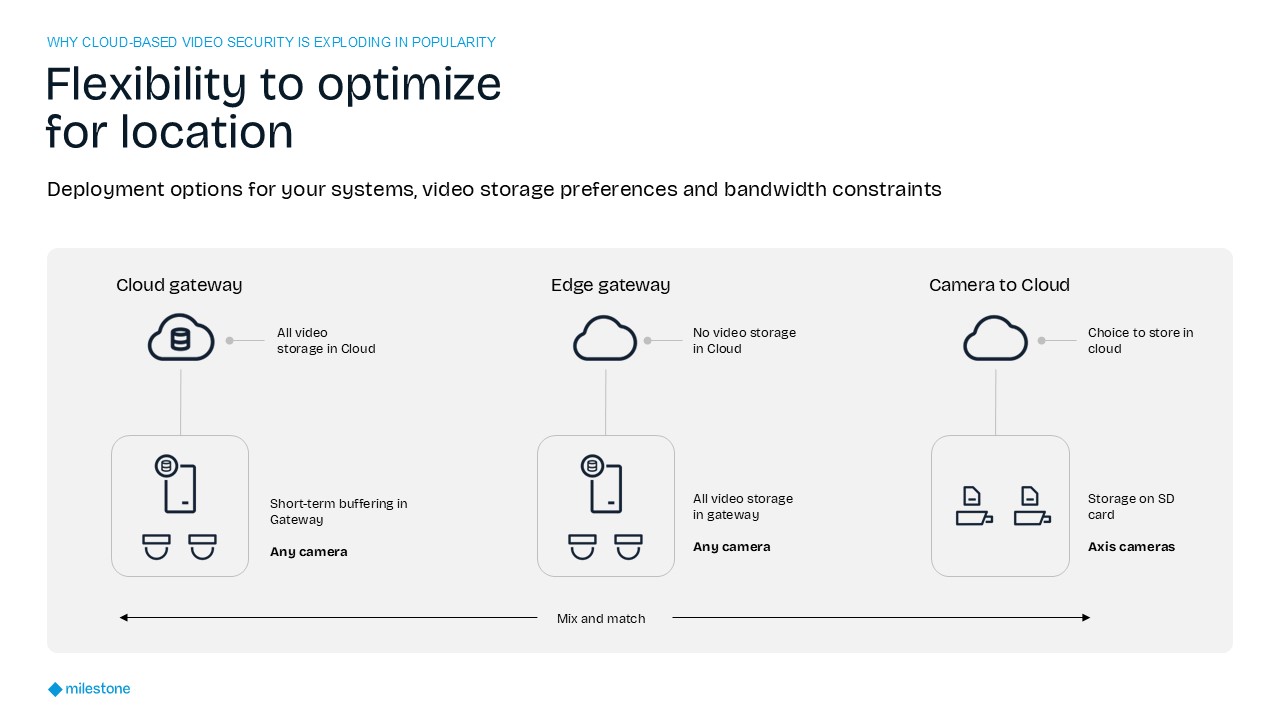Viewport: 1280px width, 720px height.
Task: Click the right arrowhead of Mix and match
Action: point(1085,618)
